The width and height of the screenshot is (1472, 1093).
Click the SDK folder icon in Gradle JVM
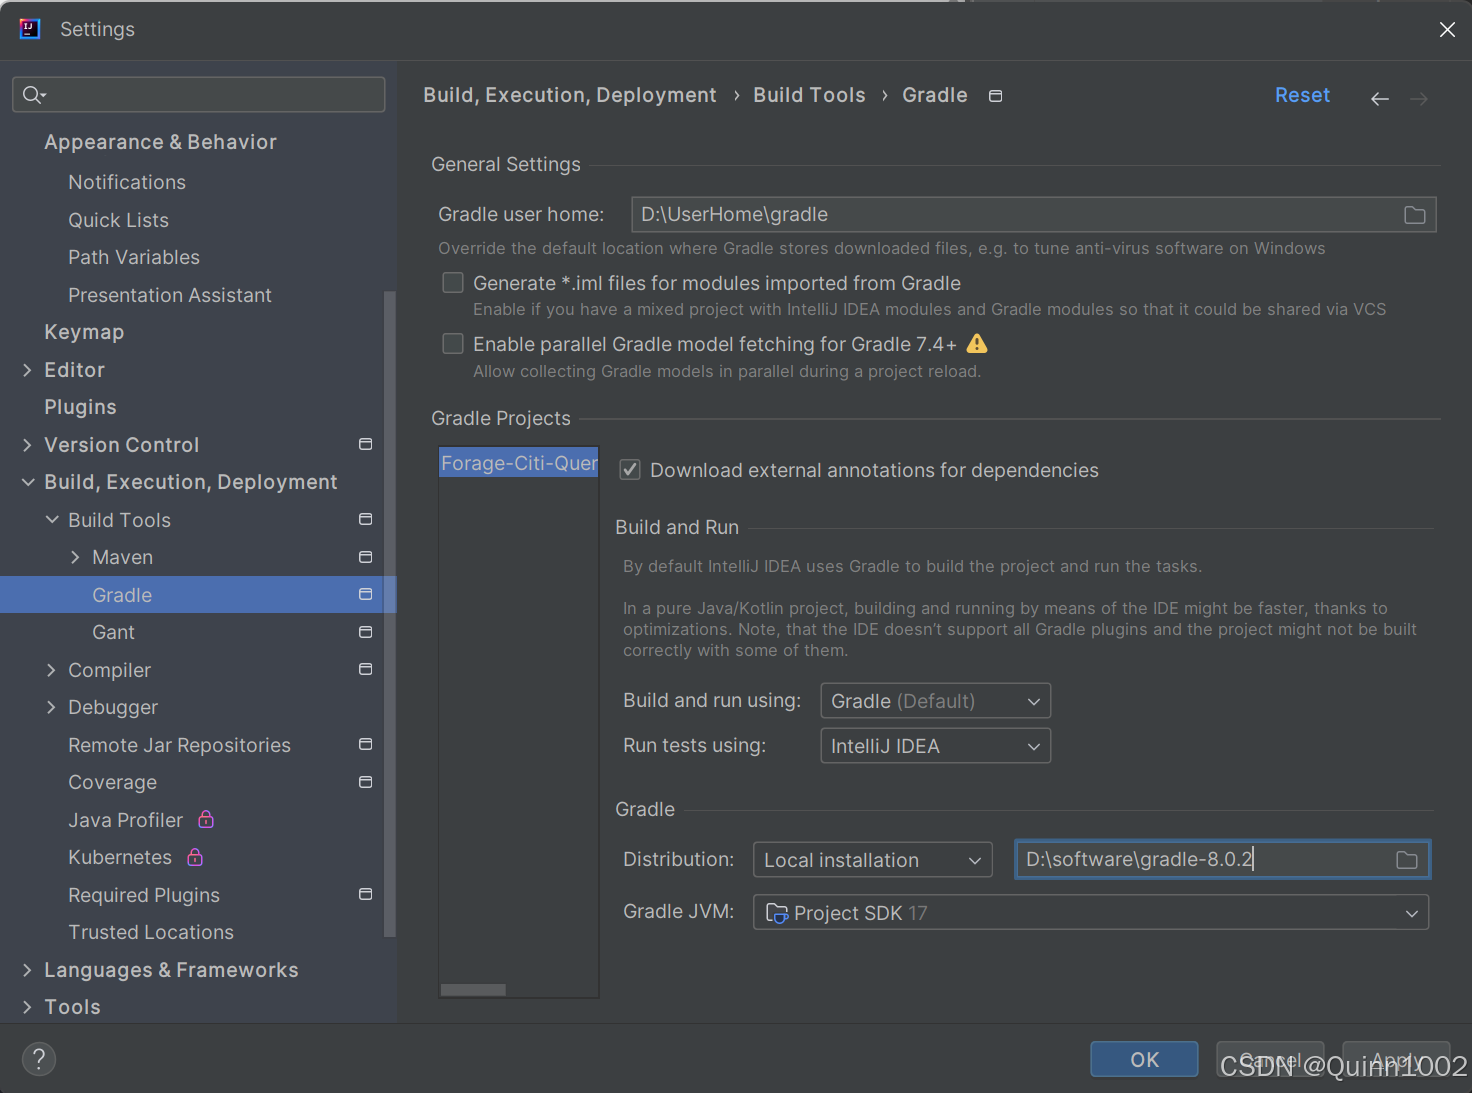coord(777,913)
